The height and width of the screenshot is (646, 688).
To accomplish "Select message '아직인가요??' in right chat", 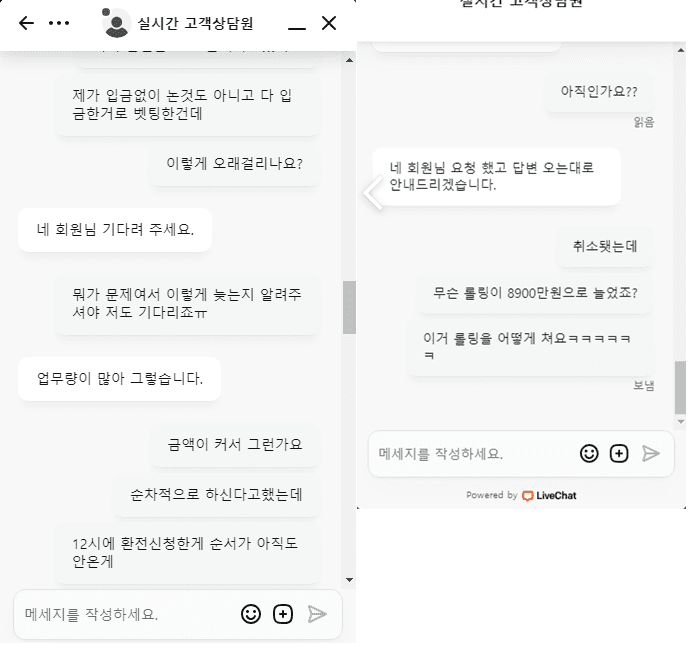I will (x=599, y=91).
